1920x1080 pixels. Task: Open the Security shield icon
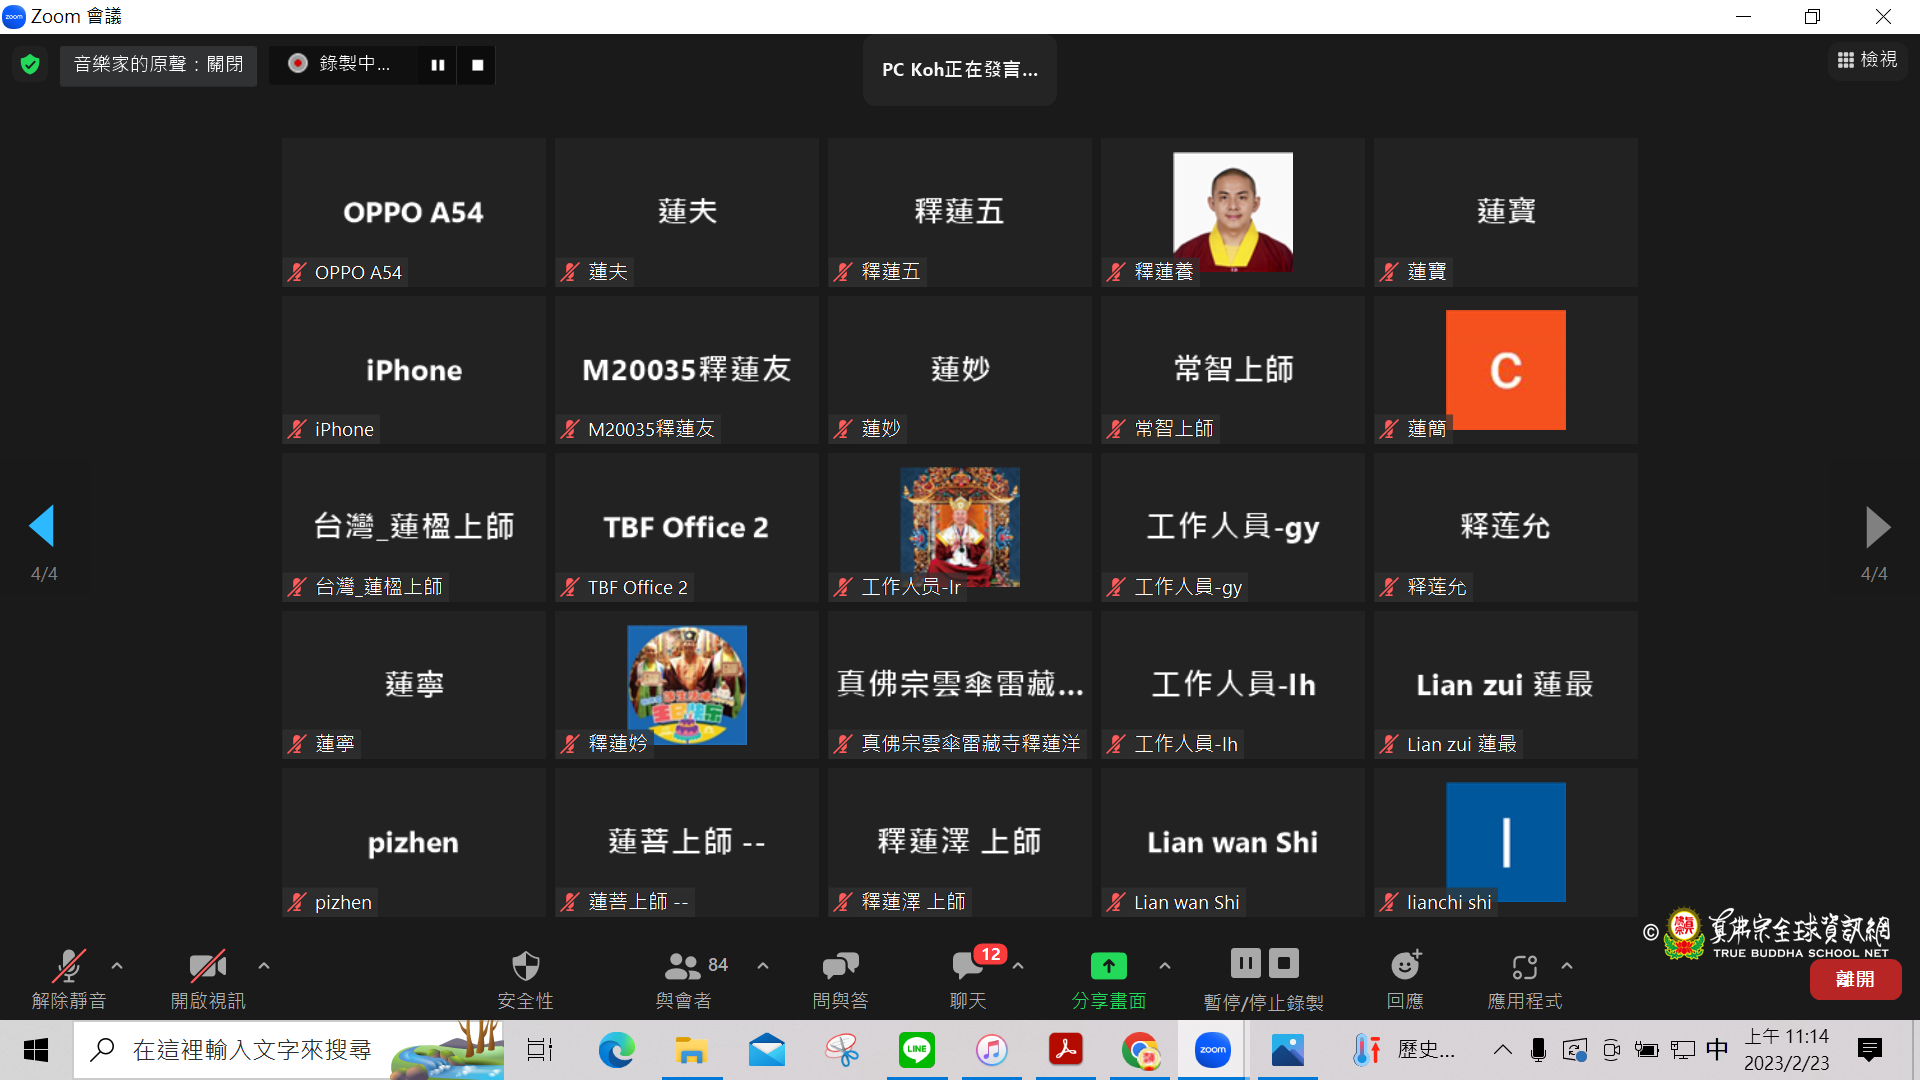click(525, 966)
